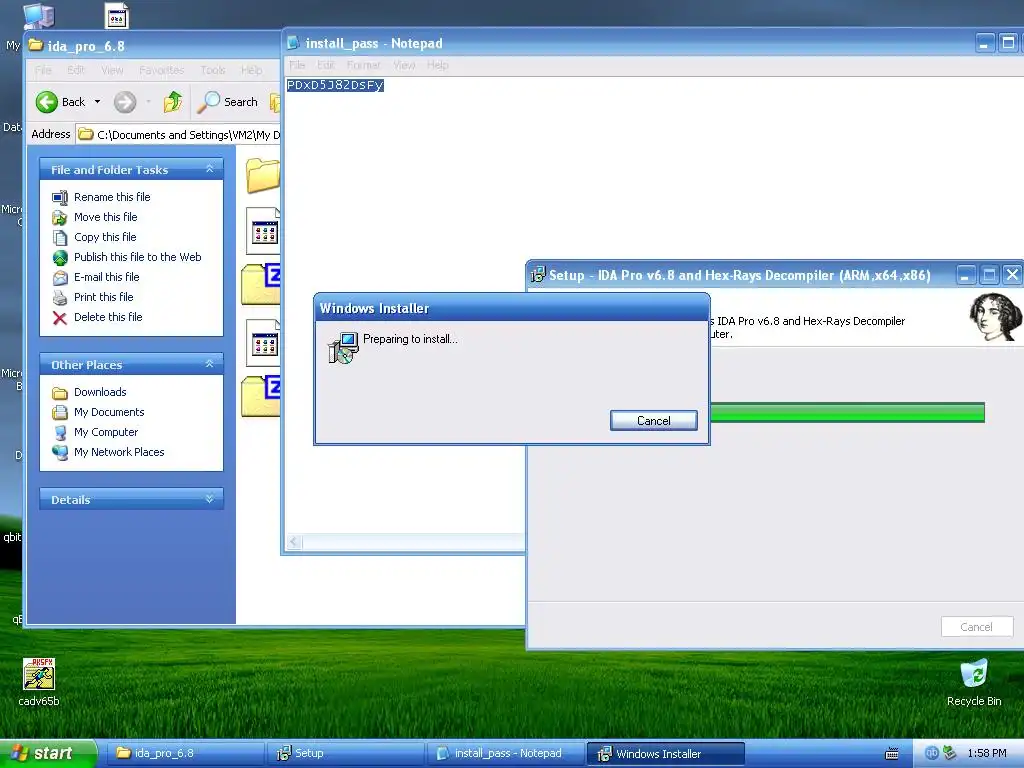Collapse the File and Folder Tasks panel
The image size is (1024, 768).
coord(210,169)
